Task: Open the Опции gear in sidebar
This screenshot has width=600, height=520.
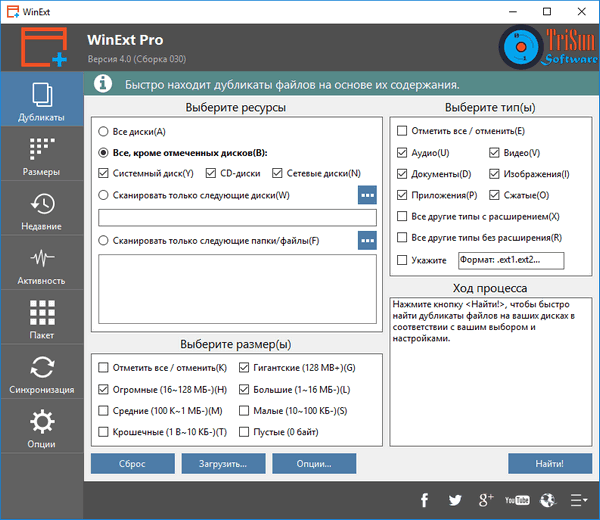Action: click(x=42, y=426)
